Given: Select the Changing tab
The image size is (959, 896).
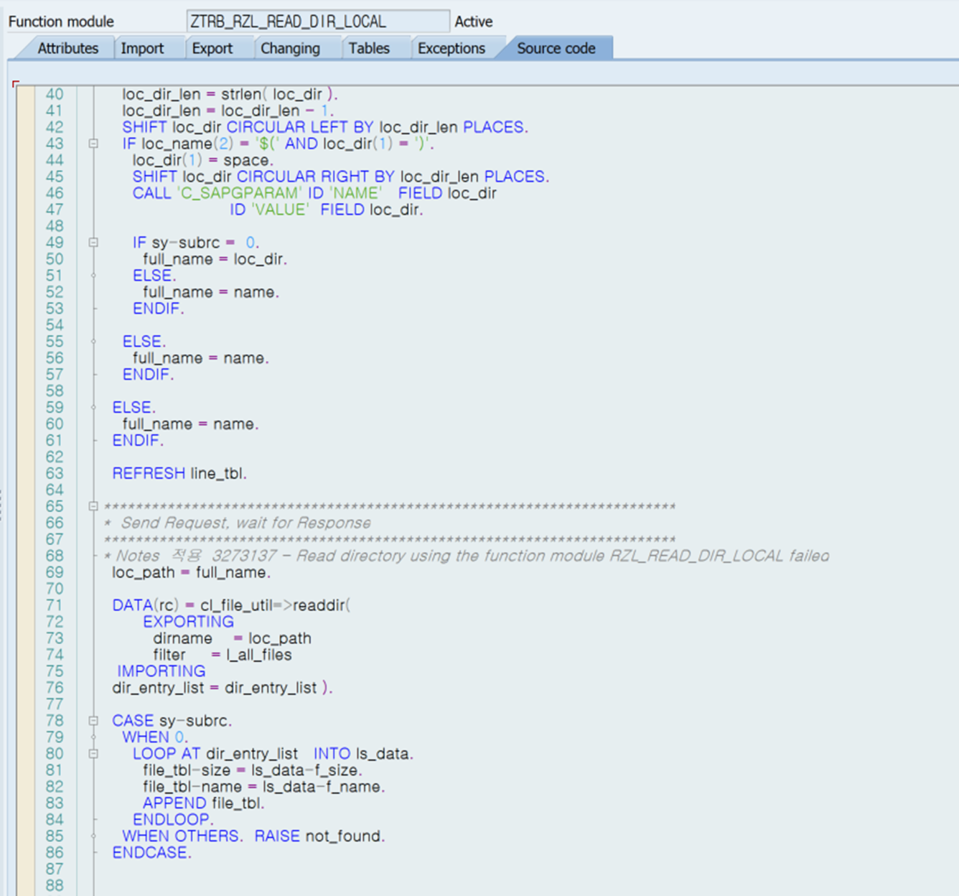Looking at the screenshot, I should point(290,48).
